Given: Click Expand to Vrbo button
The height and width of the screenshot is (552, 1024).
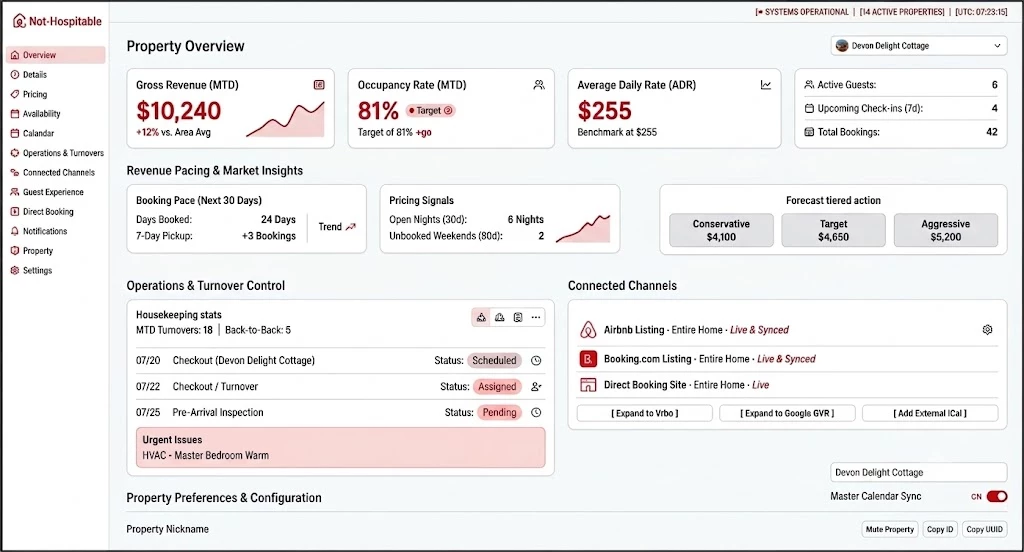Looking at the screenshot, I should coord(645,414).
